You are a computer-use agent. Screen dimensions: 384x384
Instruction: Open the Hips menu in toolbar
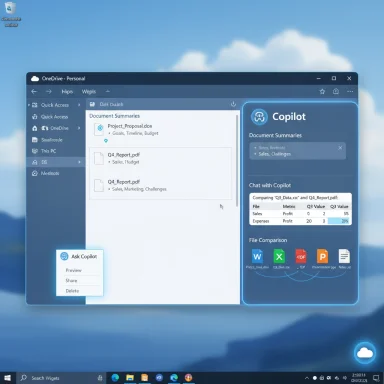[67, 91]
